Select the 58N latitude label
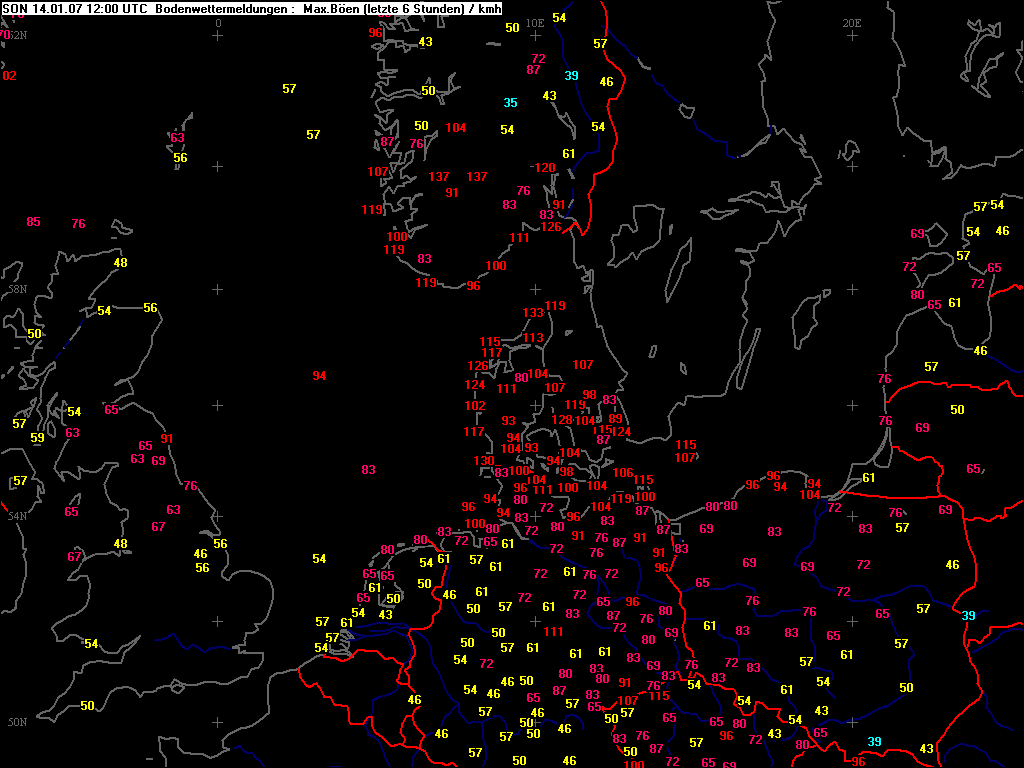The width and height of the screenshot is (1024, 768). click(x=17, y=289)
